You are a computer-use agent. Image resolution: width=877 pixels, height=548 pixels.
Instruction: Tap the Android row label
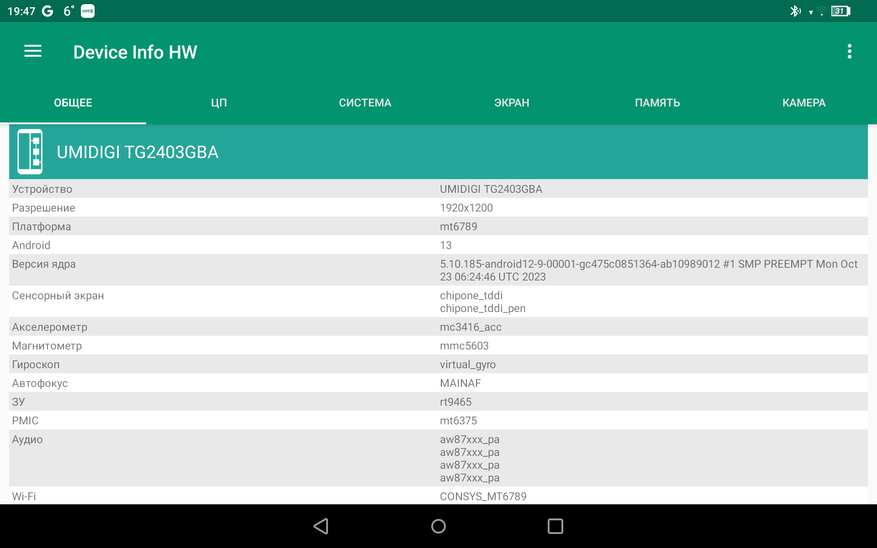pos(31,245)
